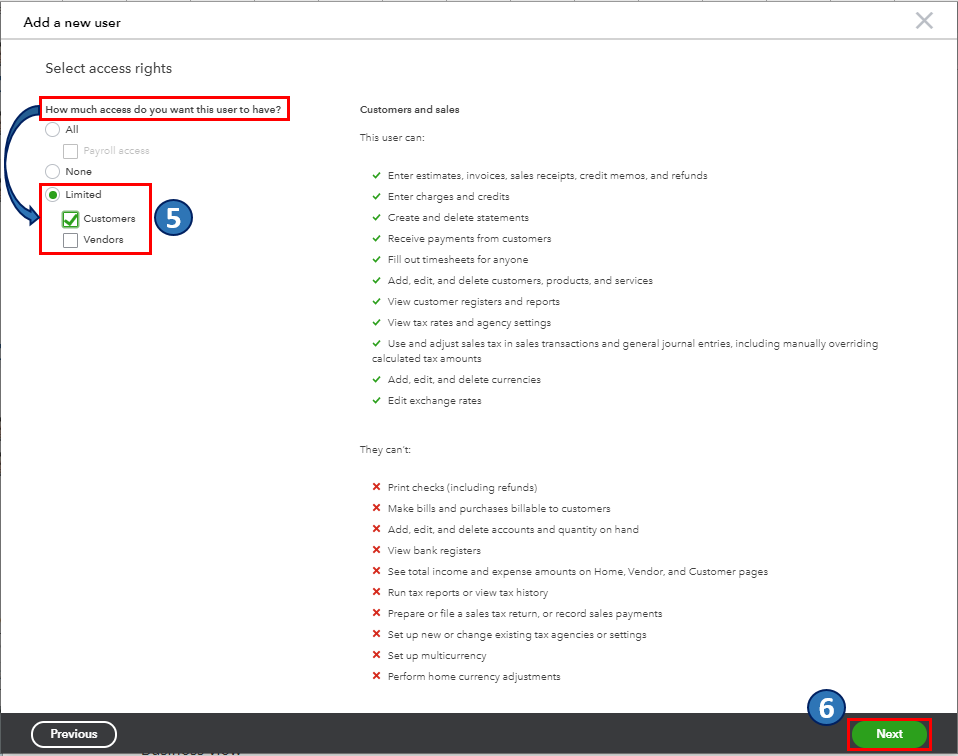Tick the Payroll access checkbox
The height and width of the screenshot is (756, 958).
[x=70, y=151]
